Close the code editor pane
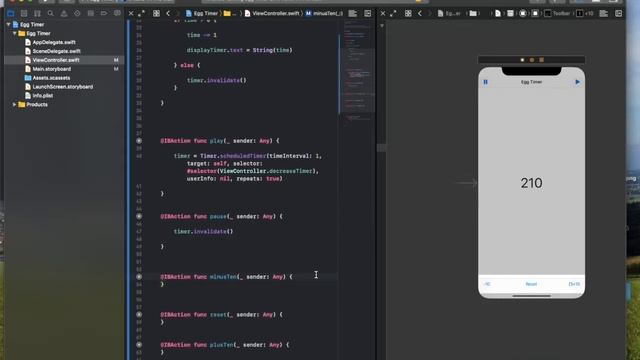This screenshot has width=640, height=360. click(131, 13)
